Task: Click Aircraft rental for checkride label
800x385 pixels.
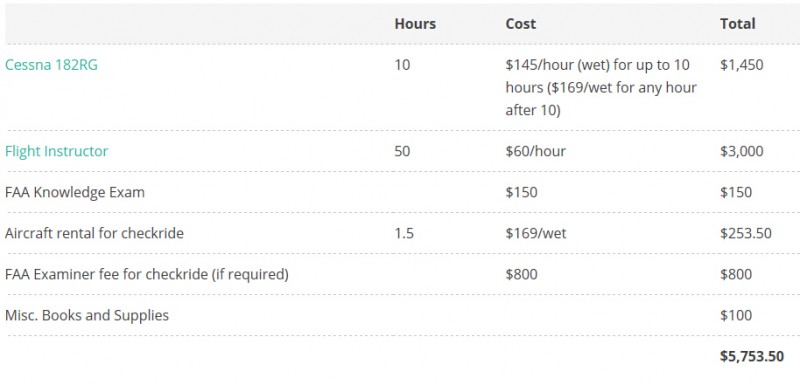Action: tap(94, 233)
